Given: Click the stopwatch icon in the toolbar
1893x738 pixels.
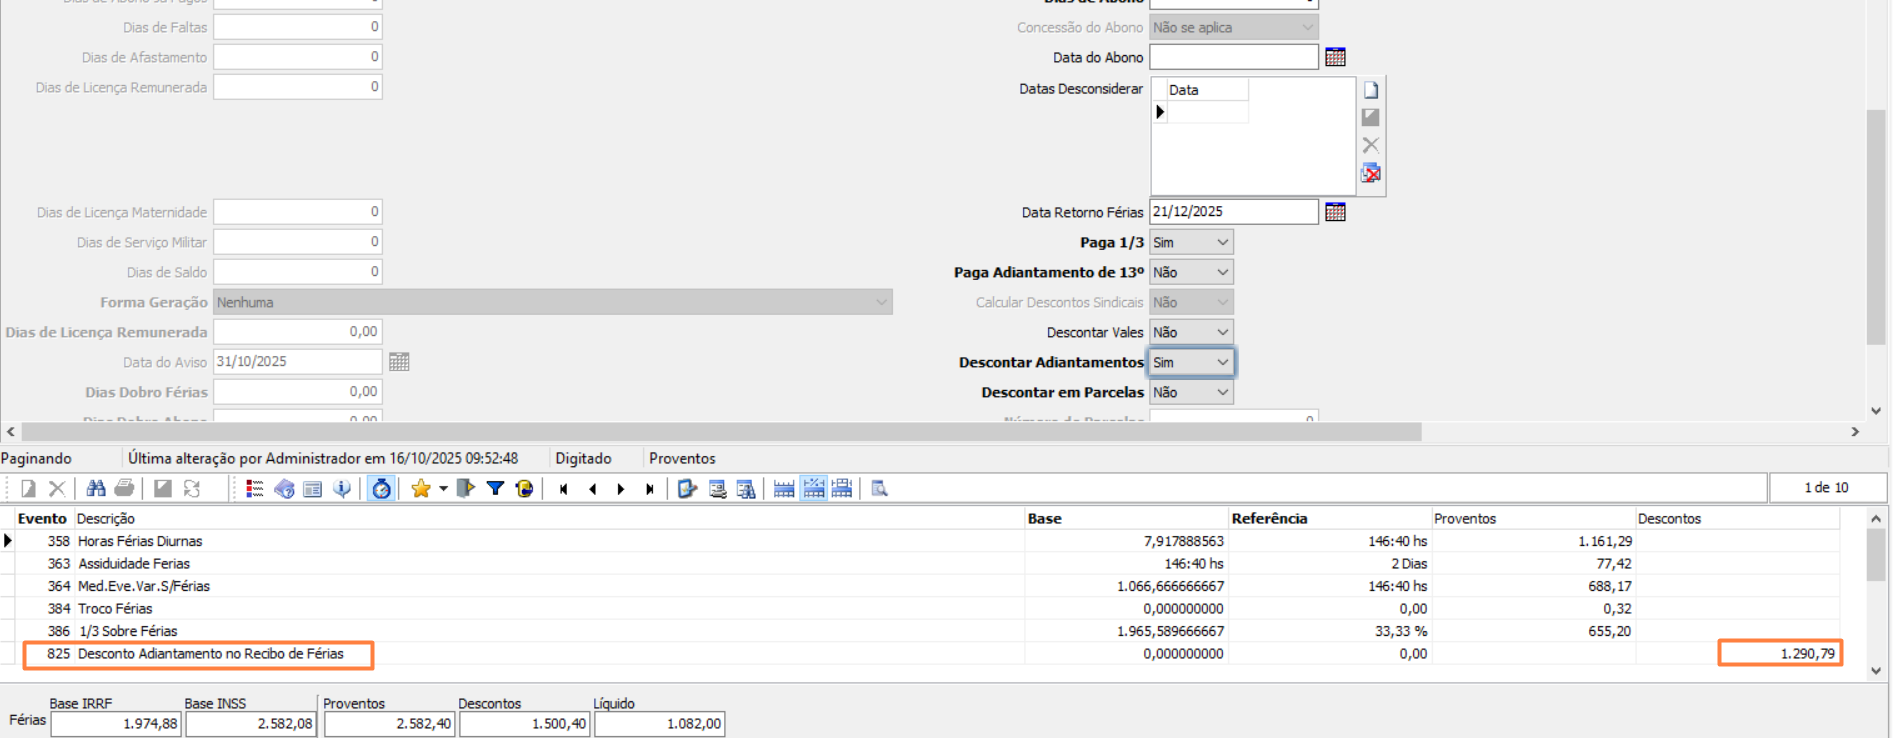Looking at the screenshot, I should 381,489.
